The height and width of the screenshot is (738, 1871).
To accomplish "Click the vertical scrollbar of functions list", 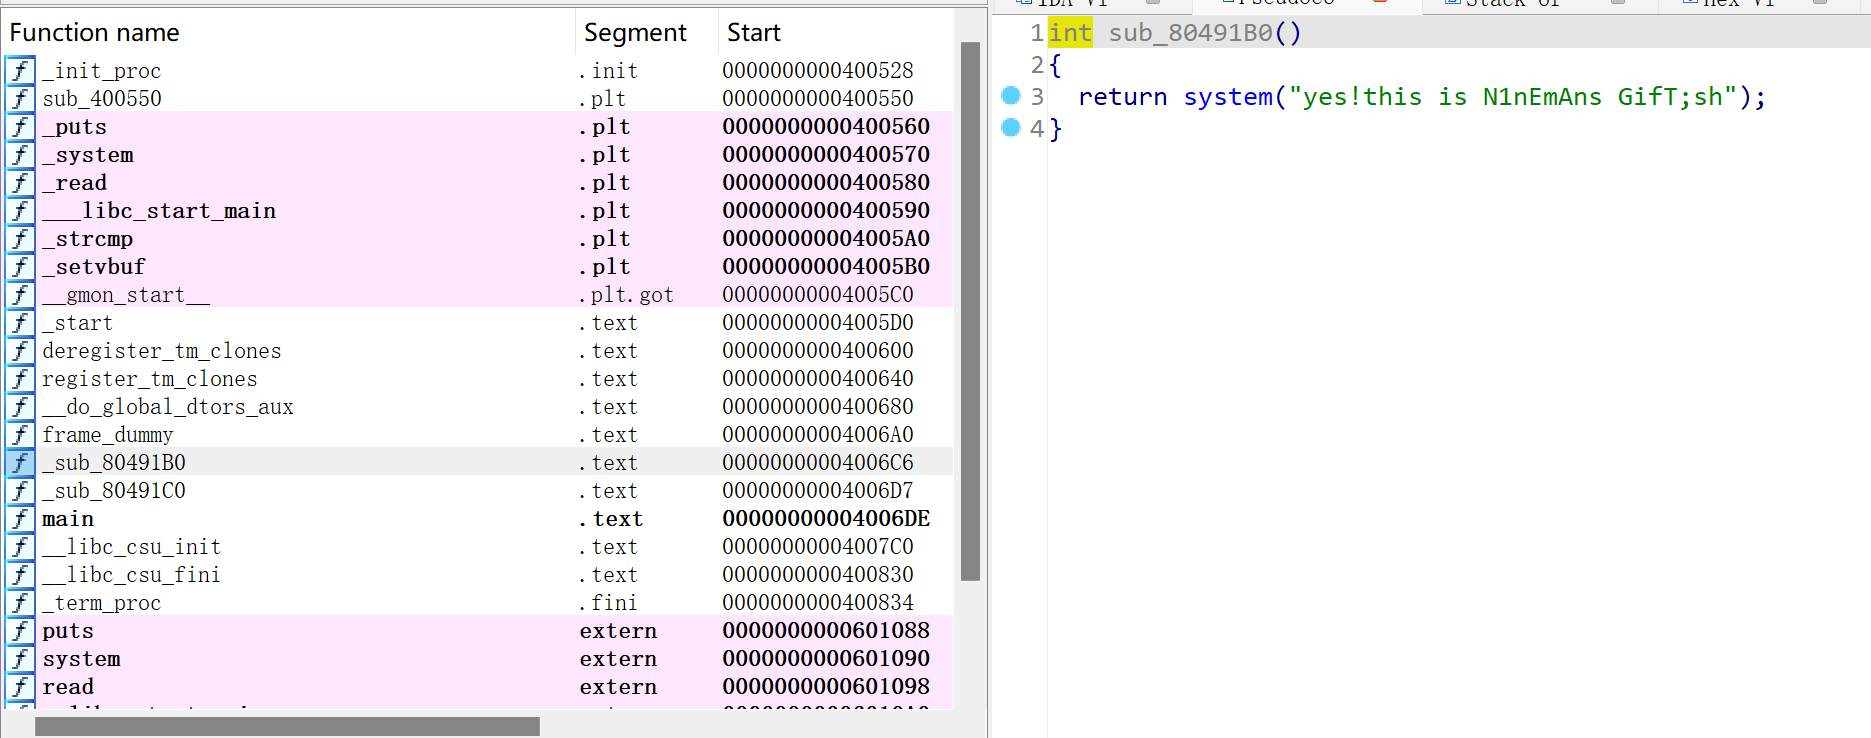I will 970,311.
